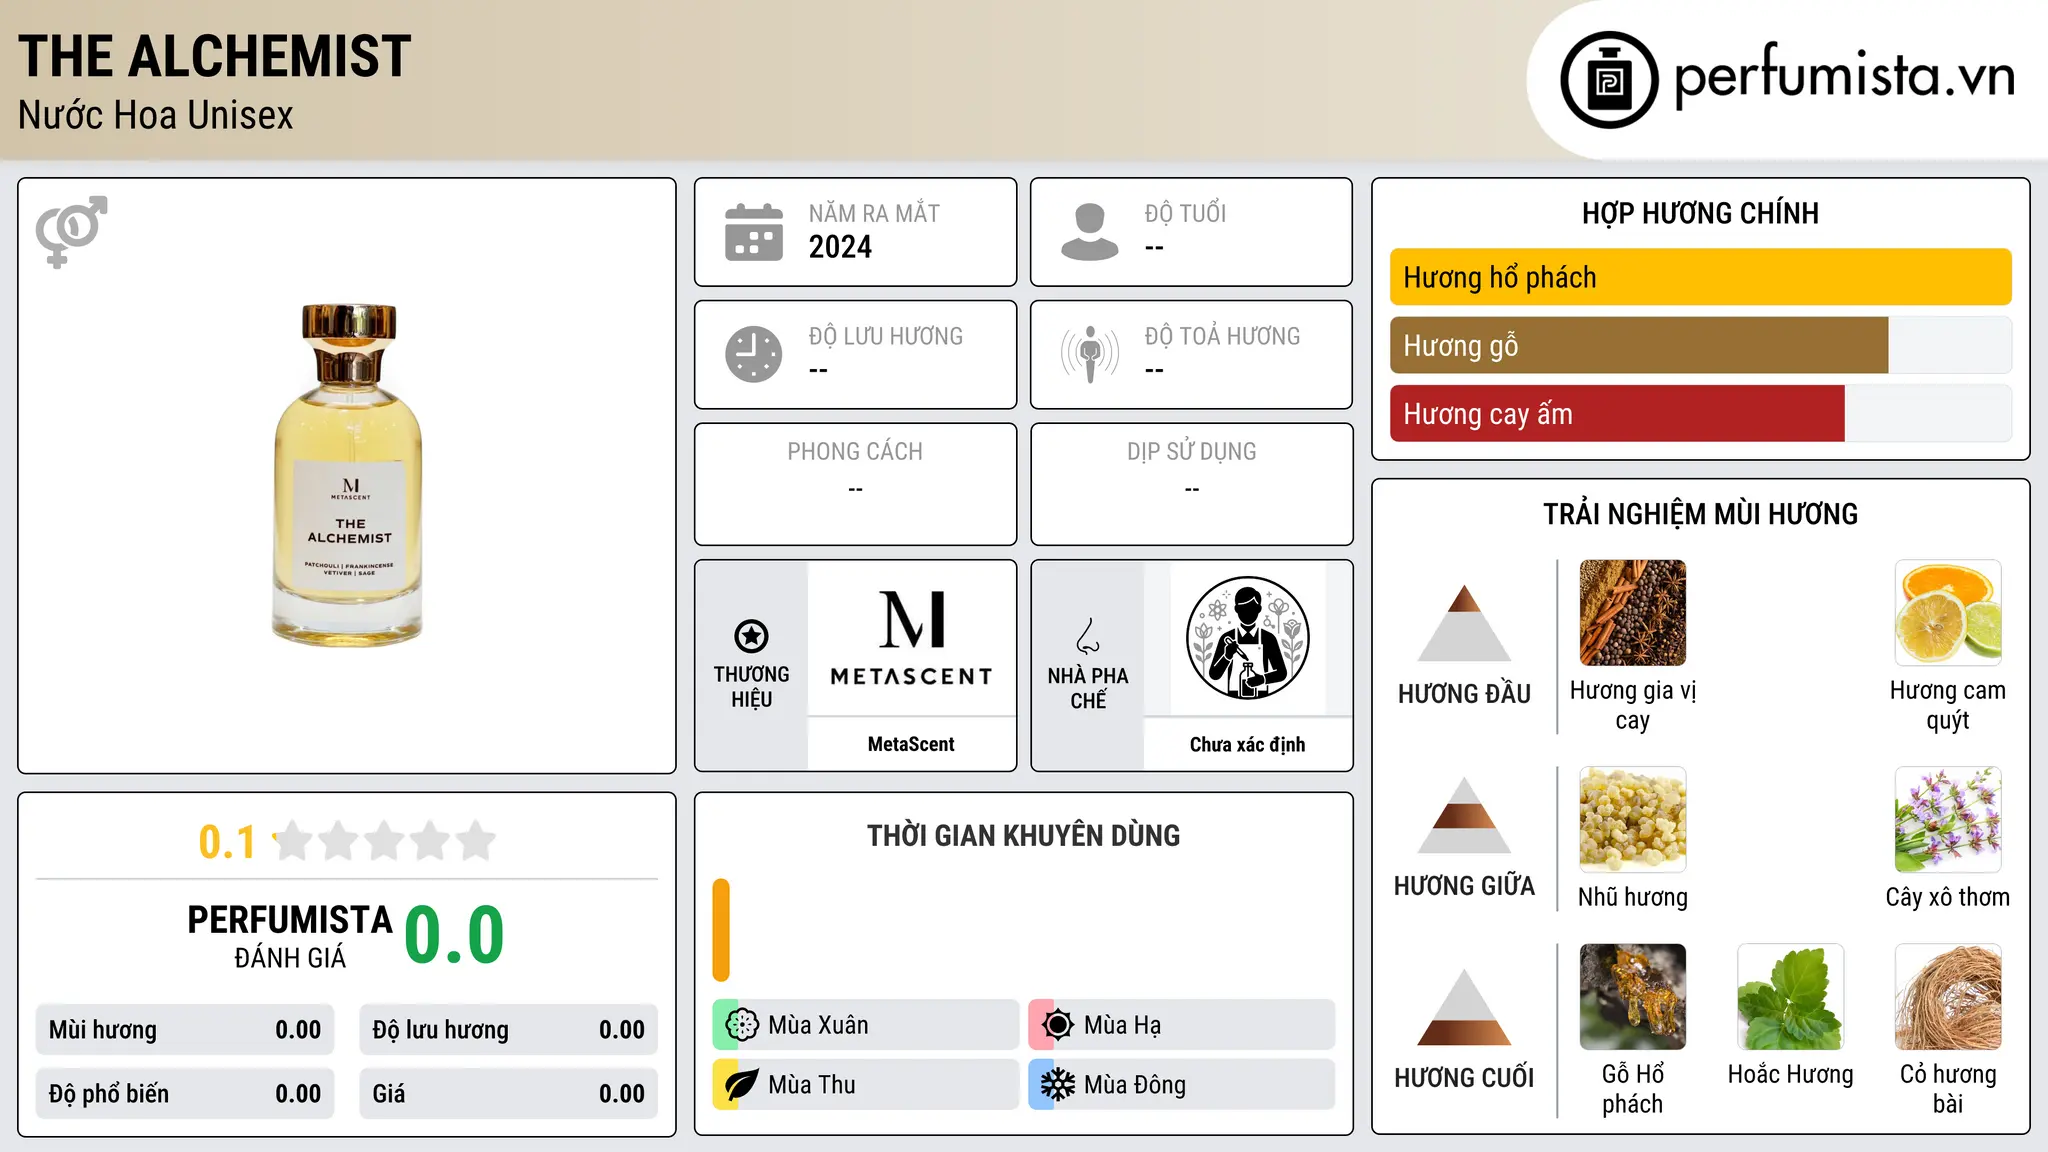The width and height of the screenshot is (2048, 1152).
Task: Click the clock icon beside Độ lưu hương
Action: (754, 354)
